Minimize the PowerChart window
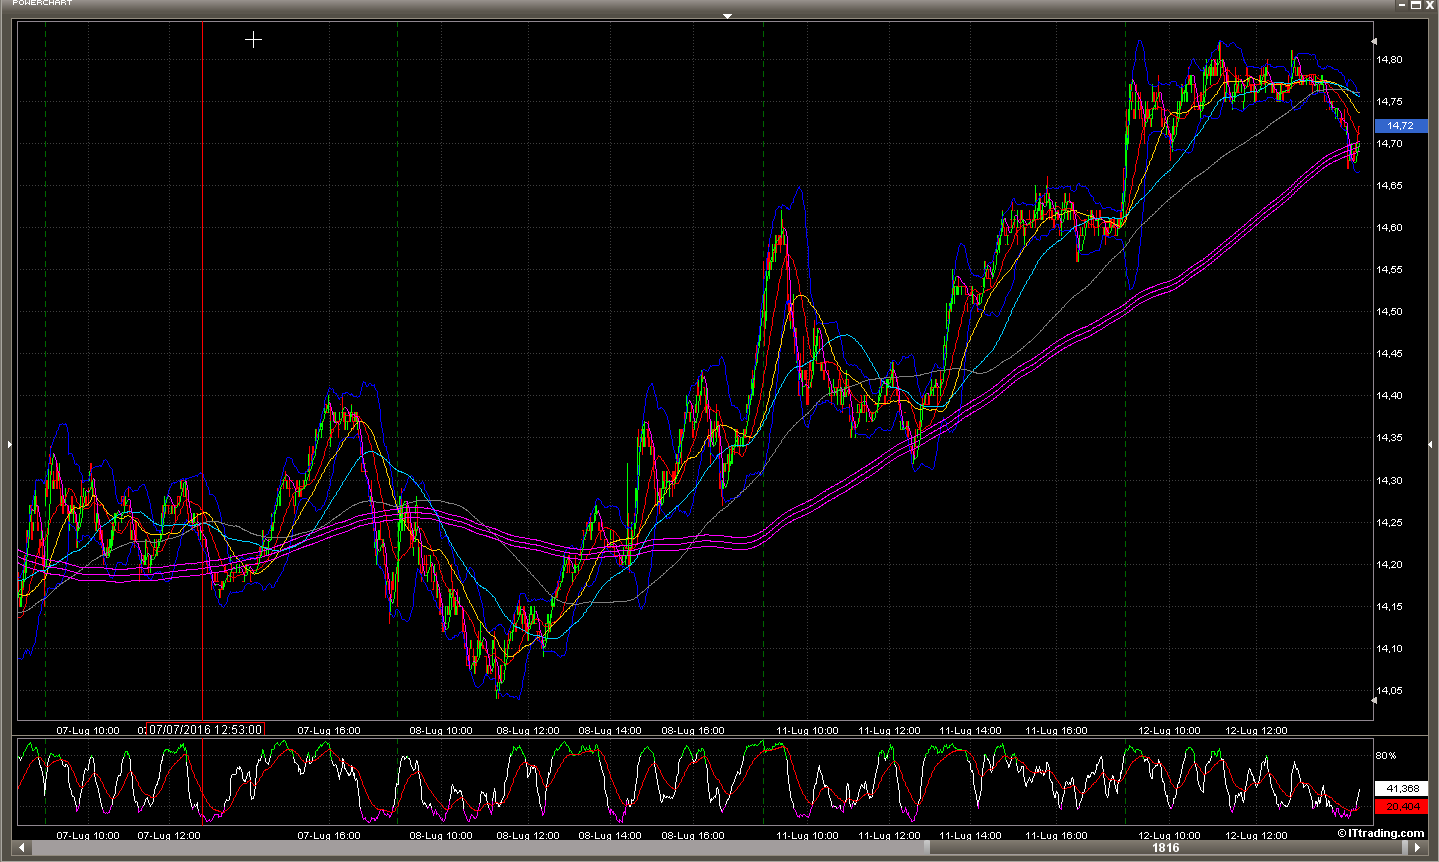The width and height of the screenshot is (1439, 862). 1402,5
